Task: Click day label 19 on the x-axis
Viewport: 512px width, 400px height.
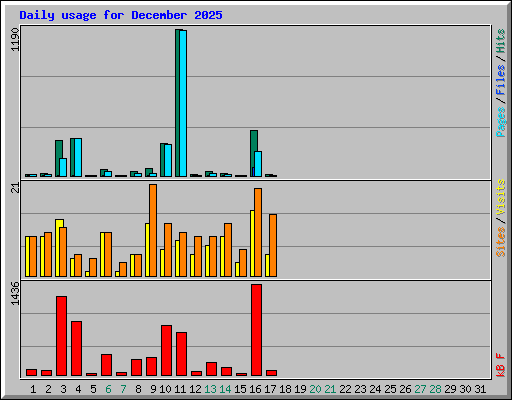Action: (x=300, y=389)
